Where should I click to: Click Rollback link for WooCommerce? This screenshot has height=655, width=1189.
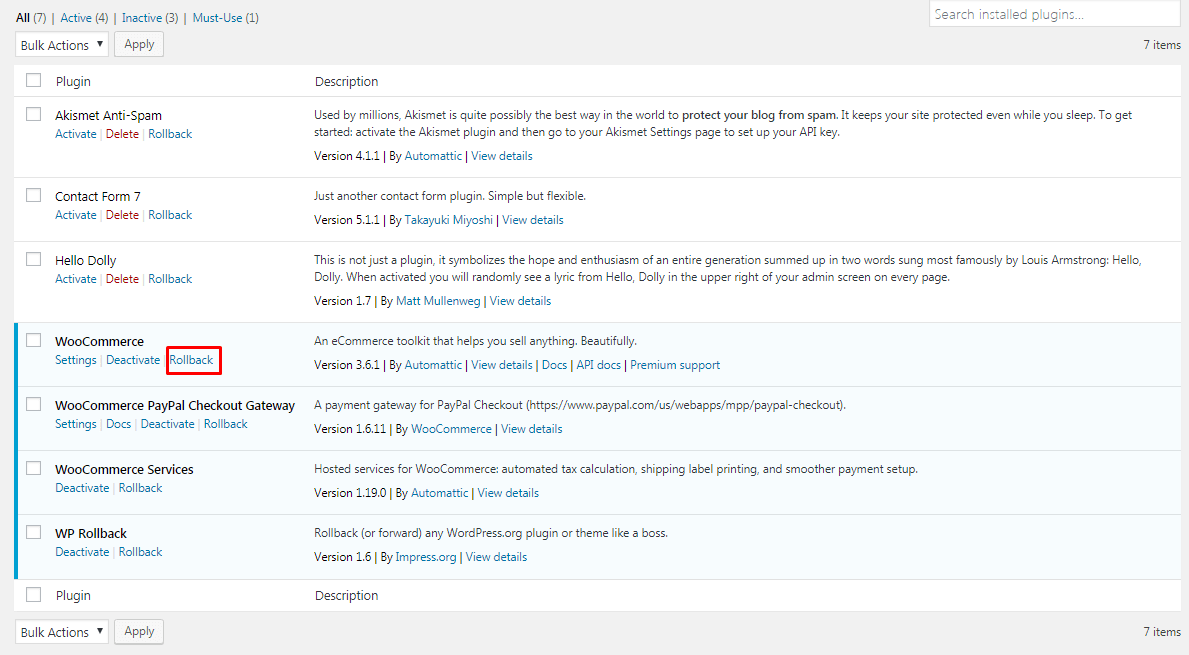tap(191, 360)
